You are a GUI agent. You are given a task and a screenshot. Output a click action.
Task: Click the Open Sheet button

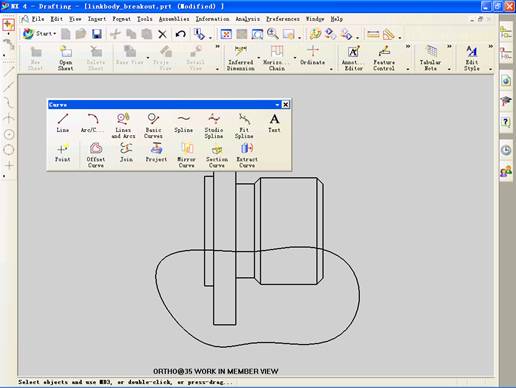coord(65,58)
